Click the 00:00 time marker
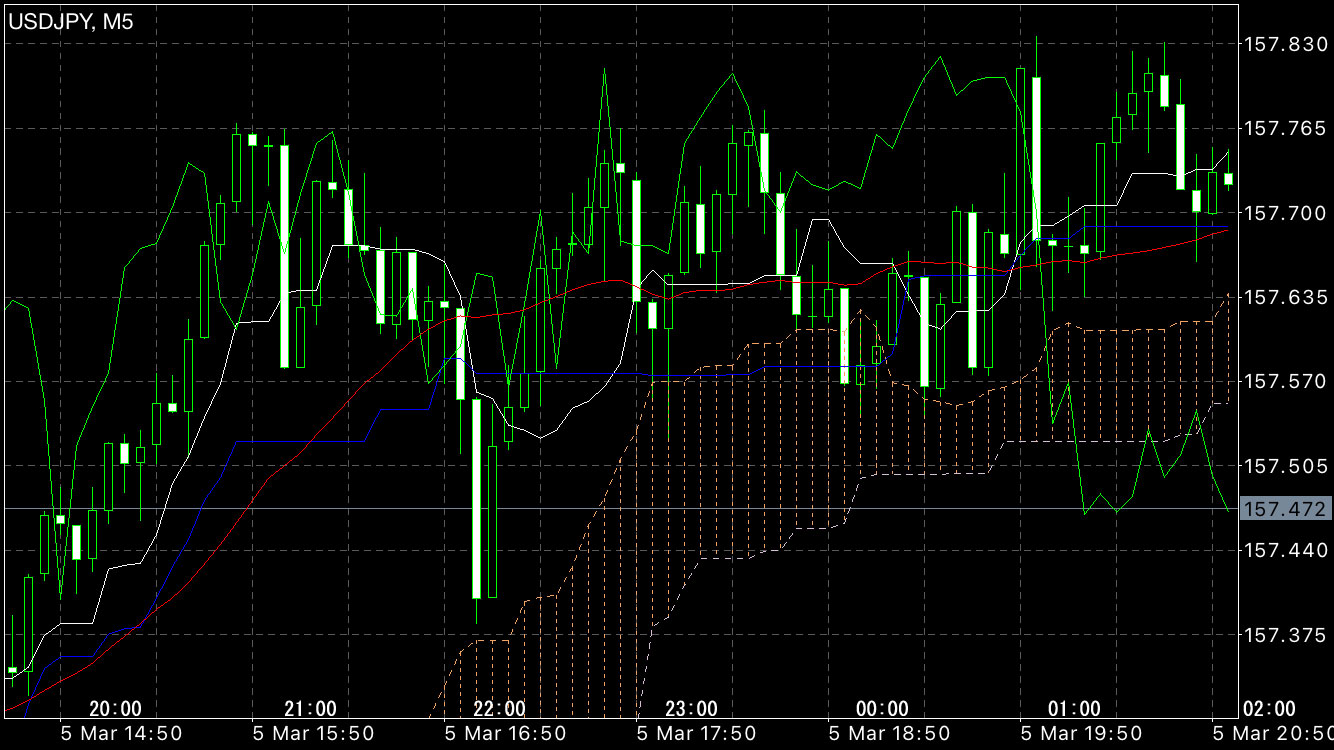This screenshot has height=750, width=1334. click(x=882, y=709)
